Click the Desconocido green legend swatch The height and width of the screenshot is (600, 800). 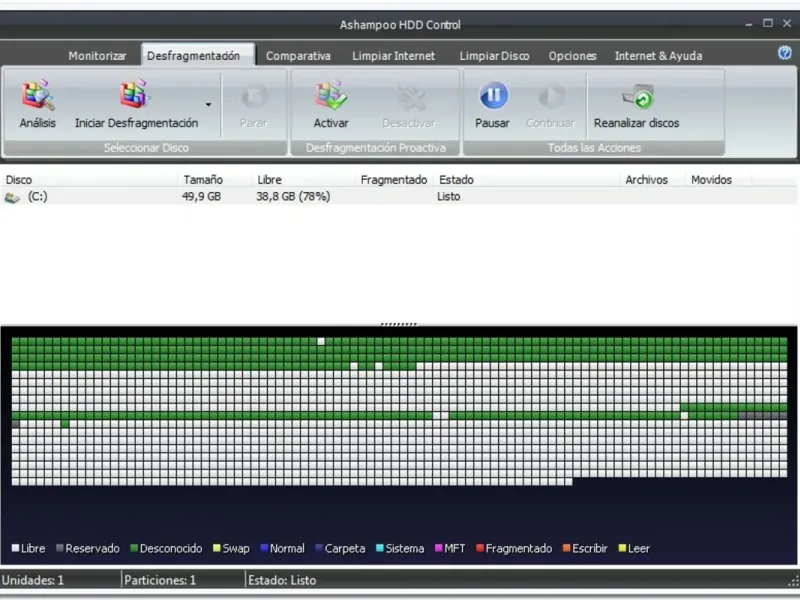click(x=134, y=548)
